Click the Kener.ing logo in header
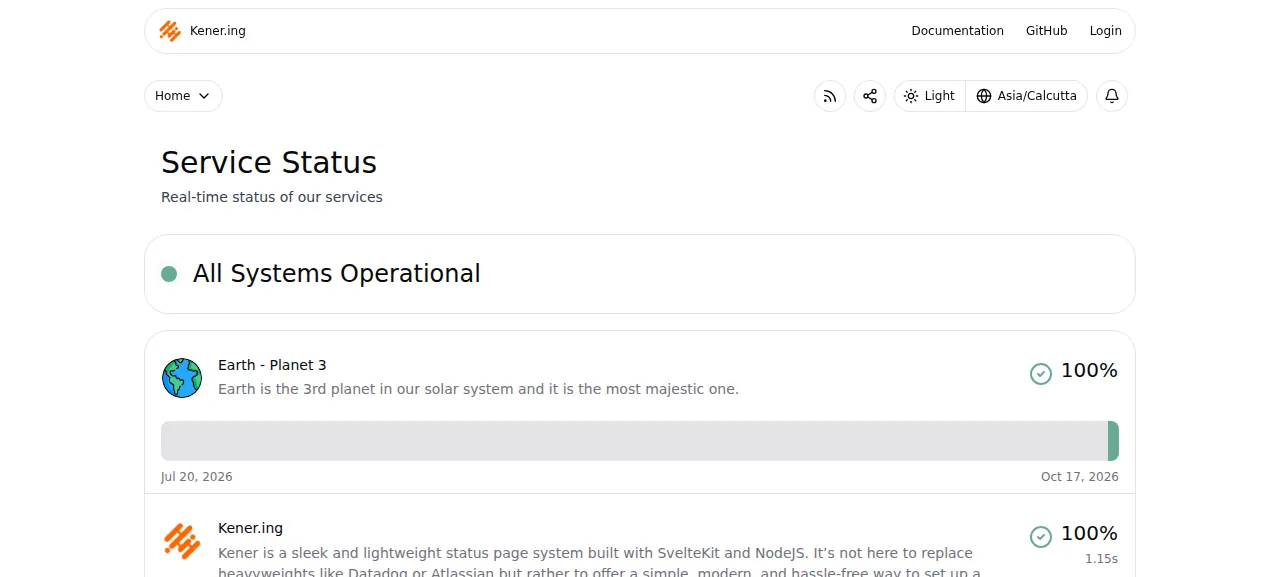 (x=170, y=31)
